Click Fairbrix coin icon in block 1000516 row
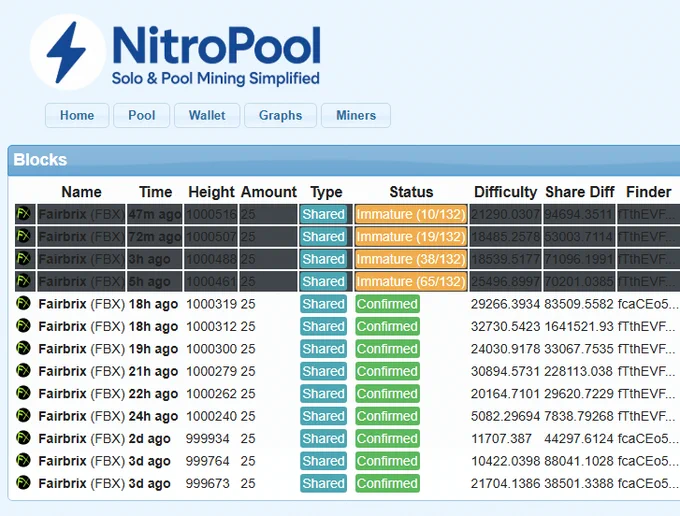680x516 pixels. (23, 214)
